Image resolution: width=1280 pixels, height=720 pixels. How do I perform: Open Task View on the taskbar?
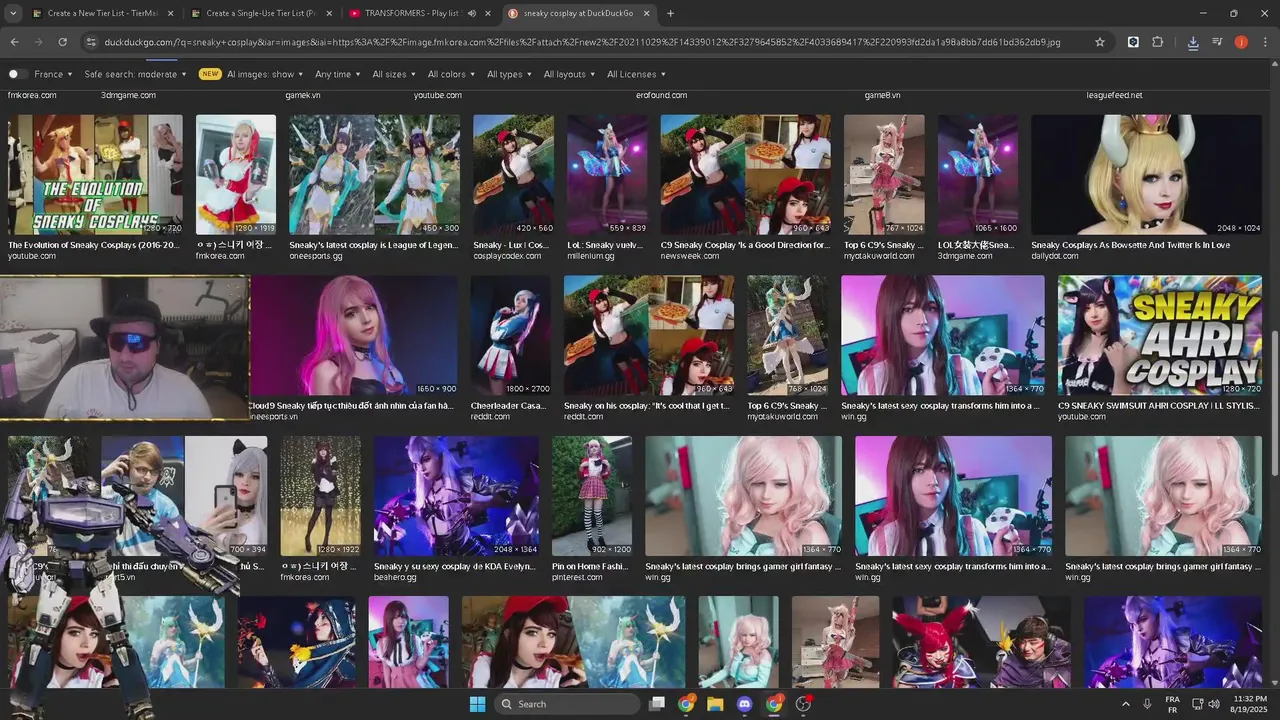tap(657, 704)
